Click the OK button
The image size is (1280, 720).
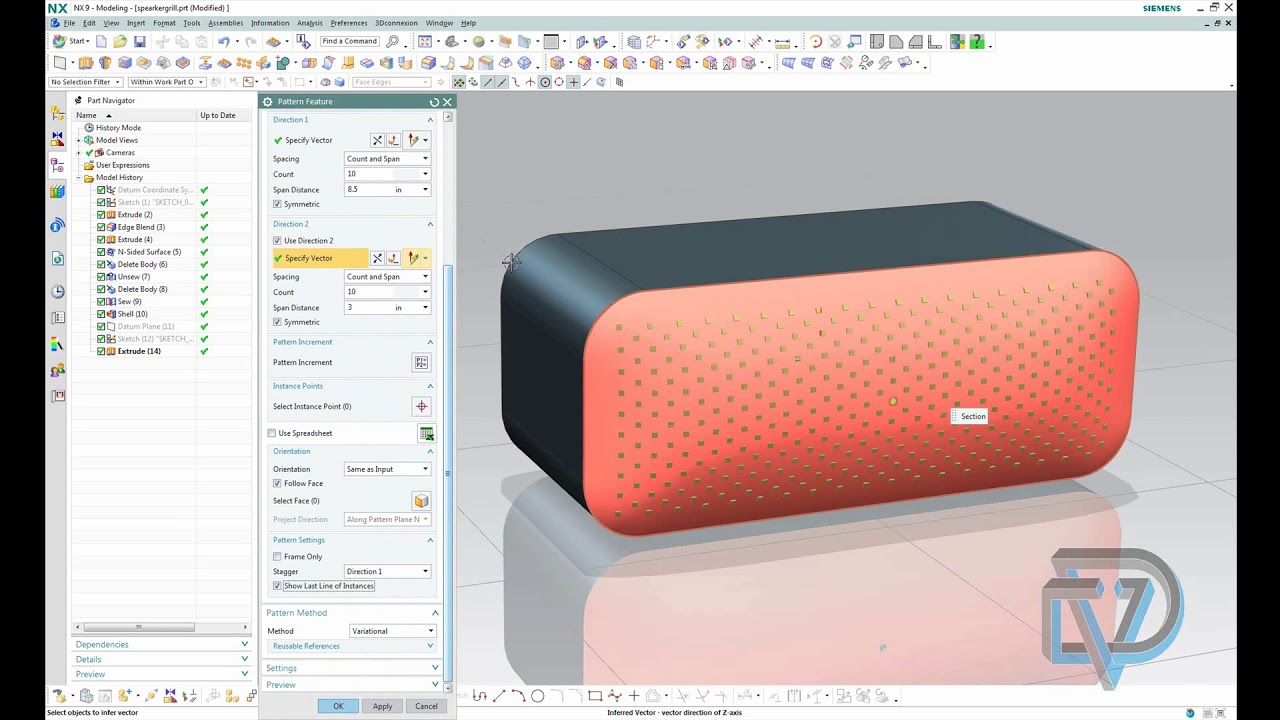tap(338, 706)
